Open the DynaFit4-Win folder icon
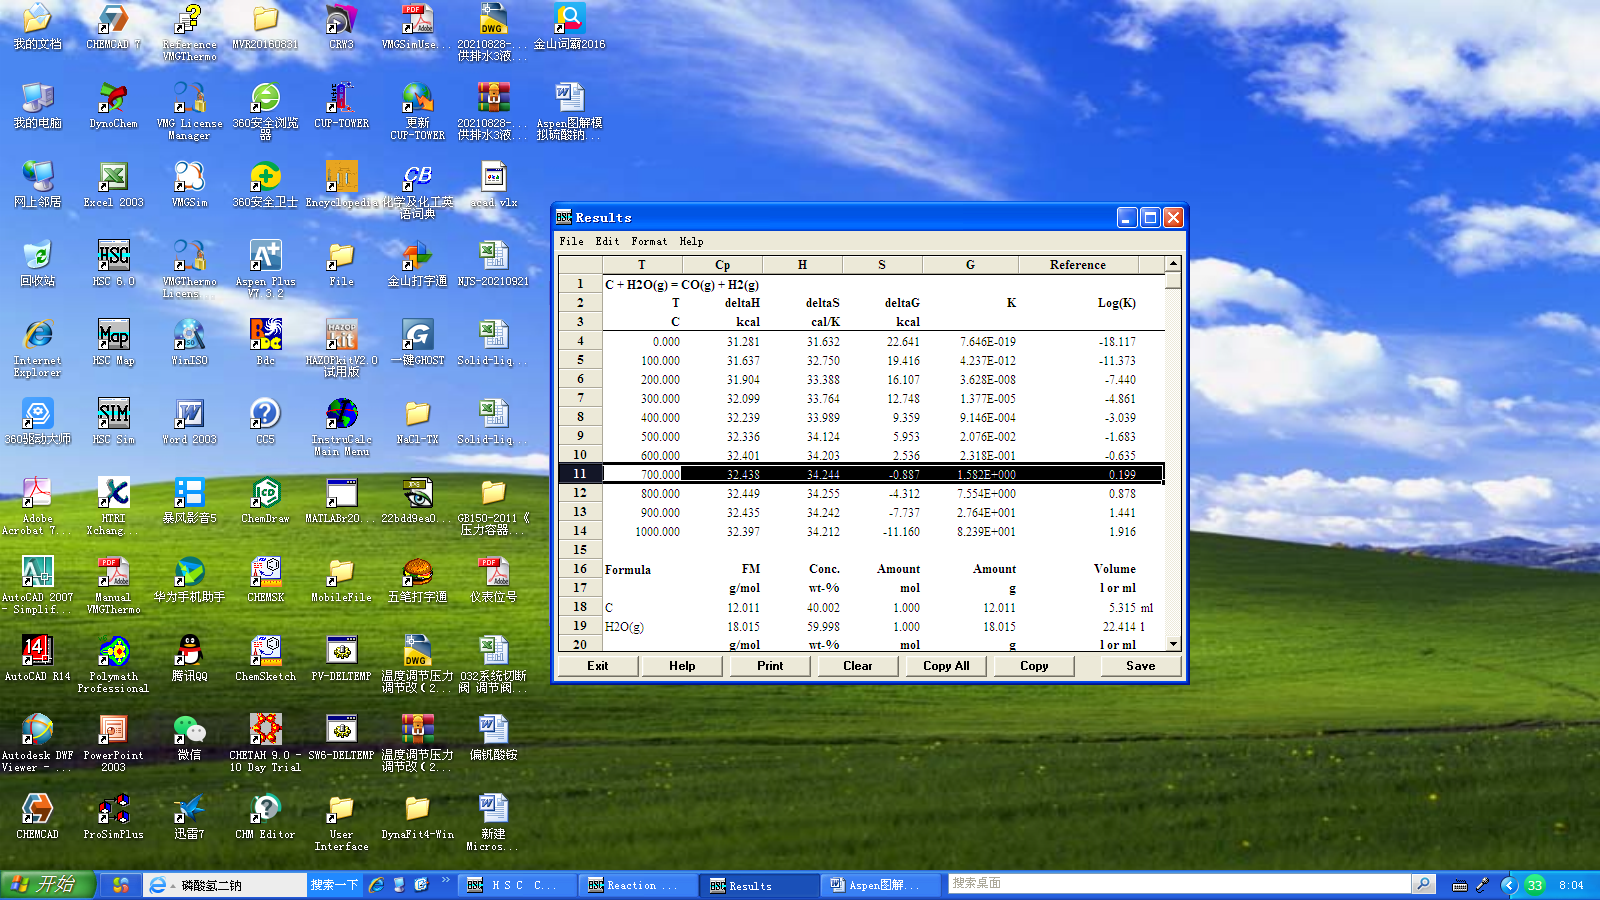Viewport: 1600px width, 900px height. click(x=417, y=816)
